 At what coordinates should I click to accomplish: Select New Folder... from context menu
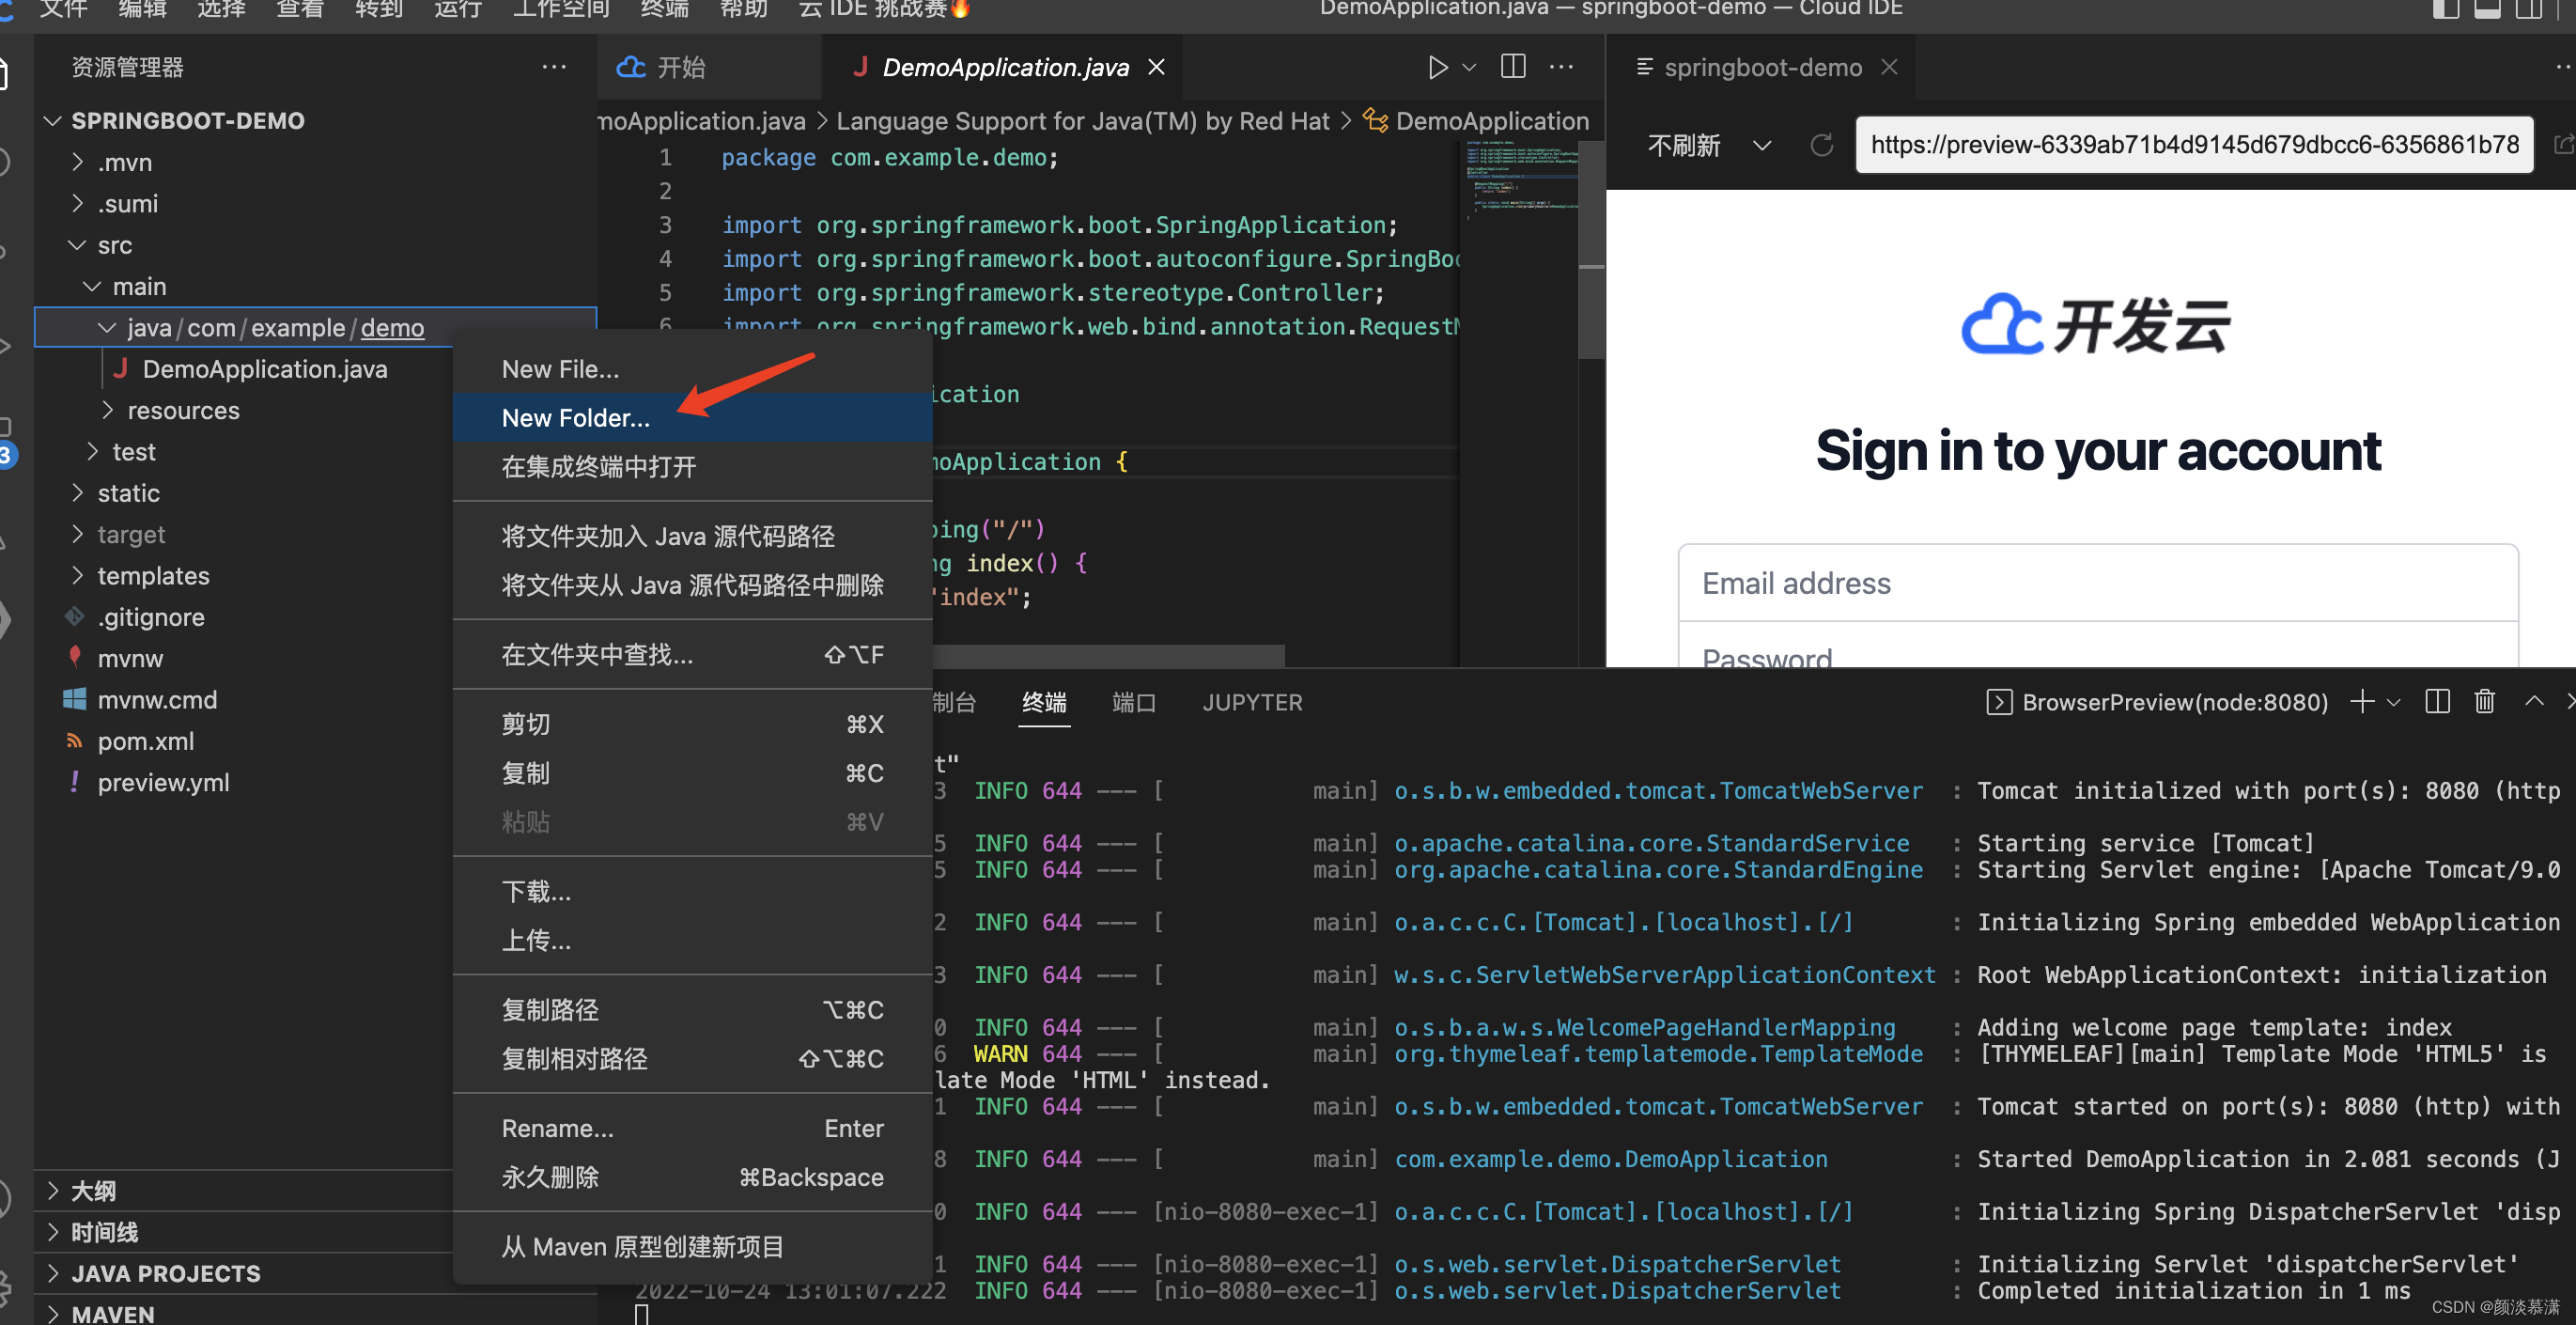[576, 418]
